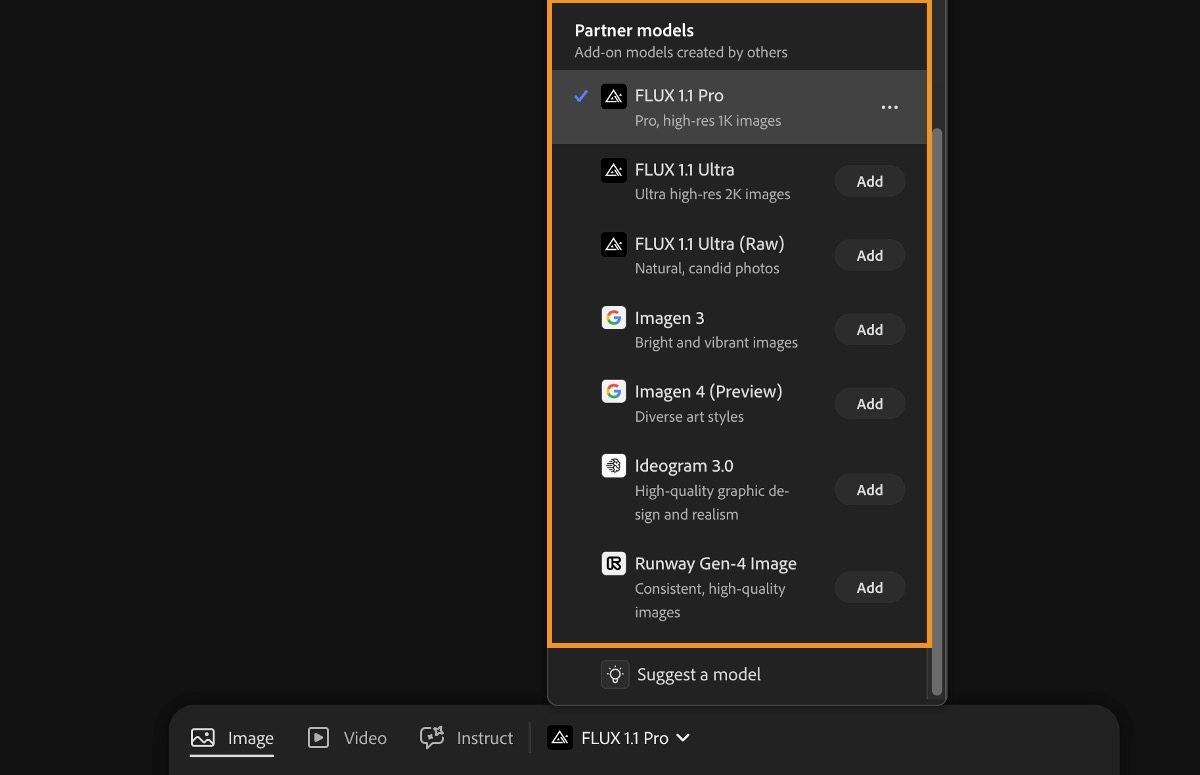Add the Runway Gen-4 Image model
Viewport: 1200px width, 775px height.
click(x=869, y=588)
